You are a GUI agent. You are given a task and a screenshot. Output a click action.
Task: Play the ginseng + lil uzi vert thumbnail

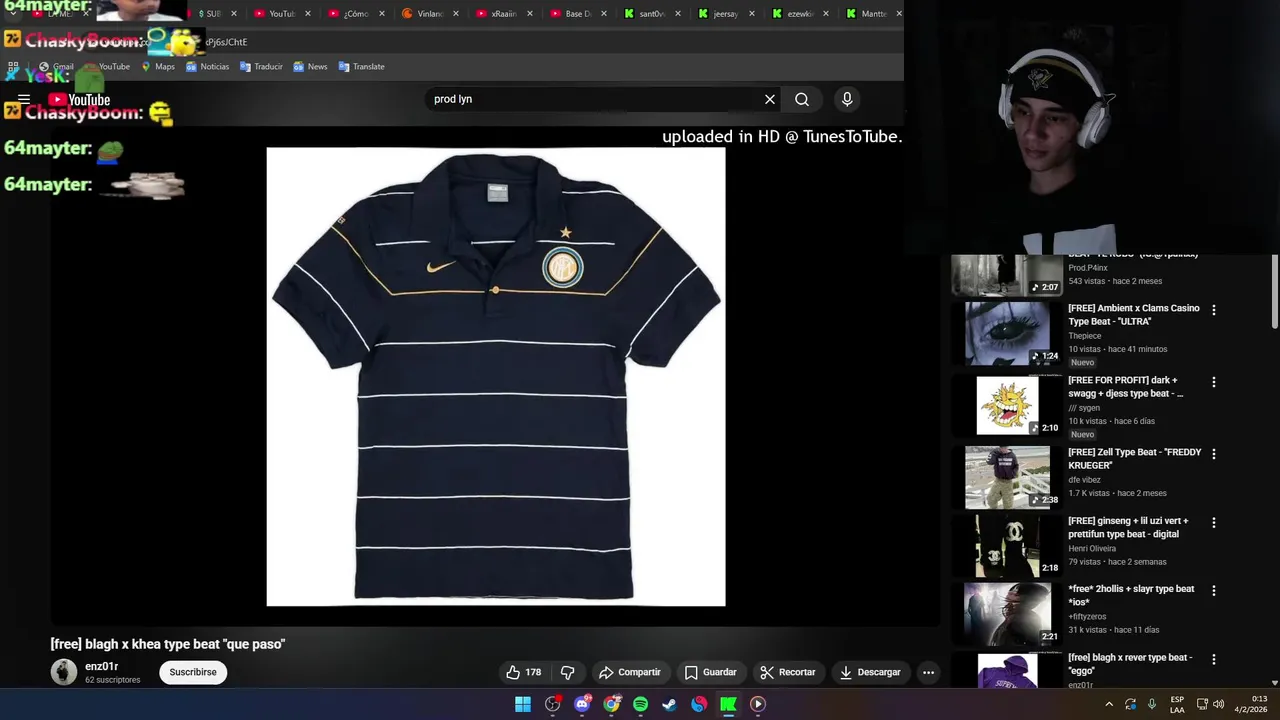(x=1007, y=546)
